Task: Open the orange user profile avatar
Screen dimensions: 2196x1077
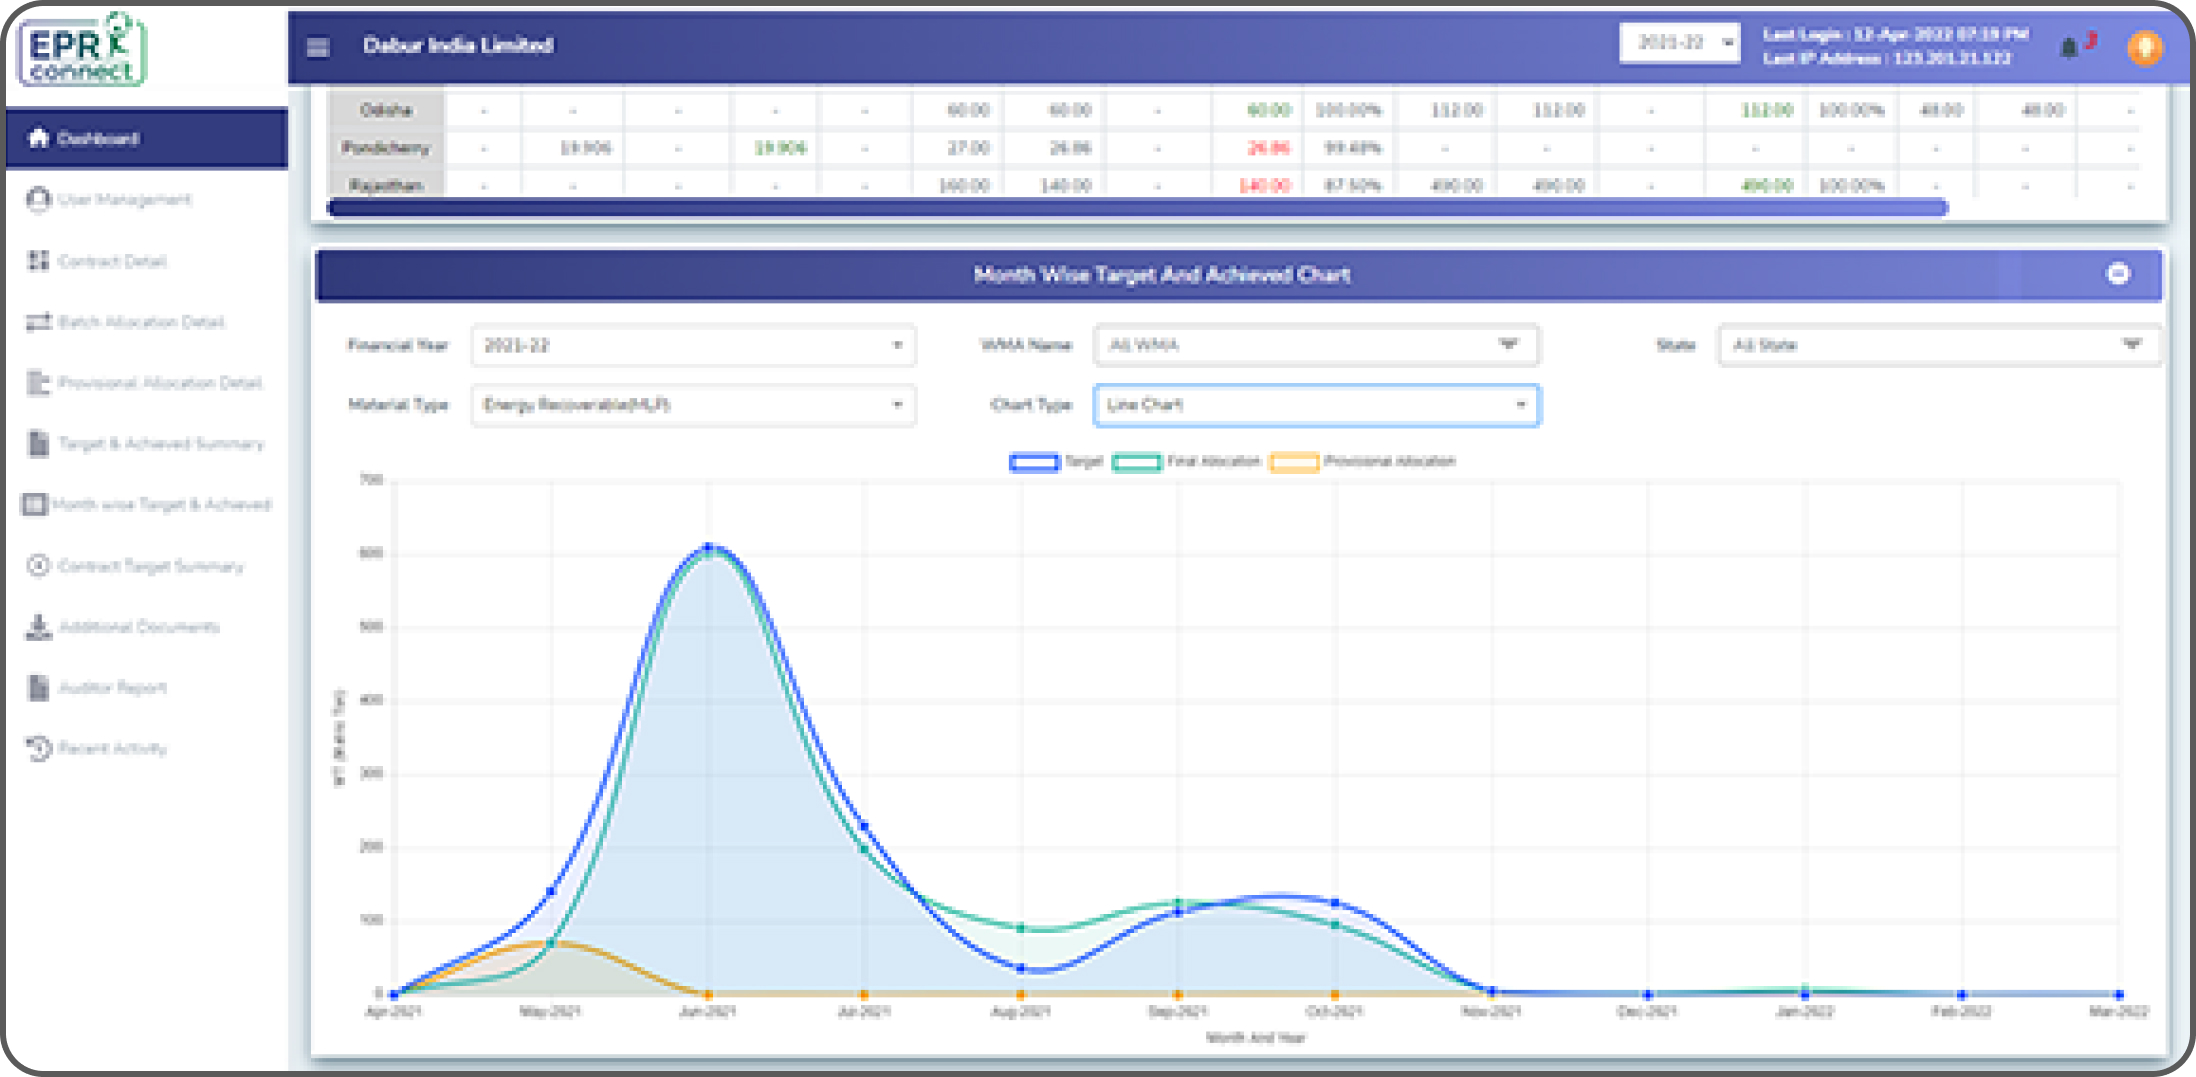Action: 2144,47
